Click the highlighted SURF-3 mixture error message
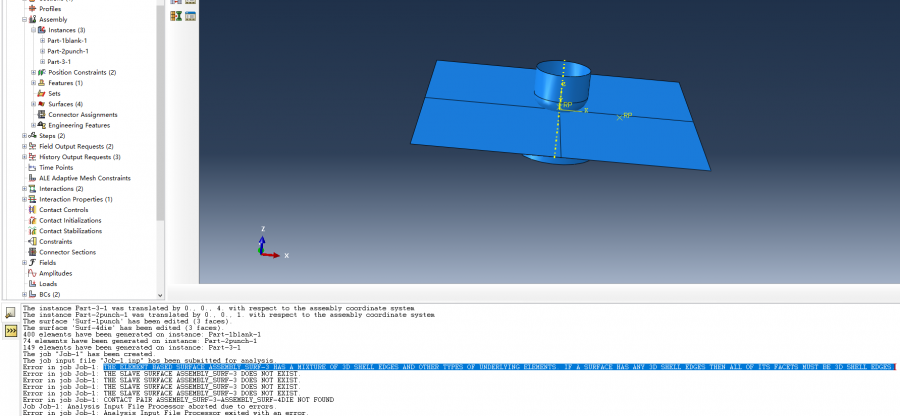The height and width of the screenshot is (416, 900). (x=499, y=367)
